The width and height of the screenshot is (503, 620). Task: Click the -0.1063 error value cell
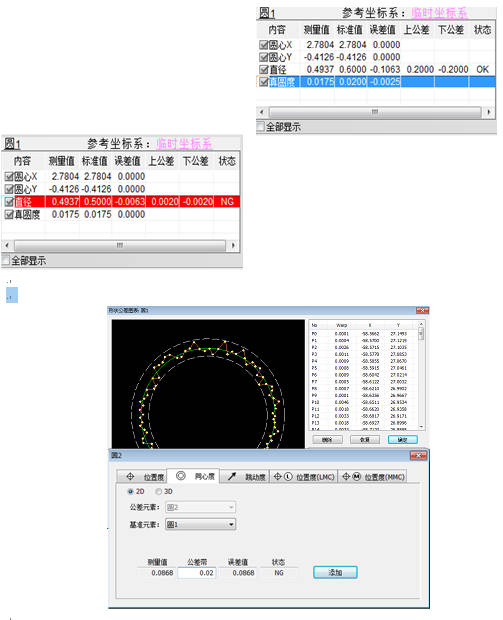point(385,69)
